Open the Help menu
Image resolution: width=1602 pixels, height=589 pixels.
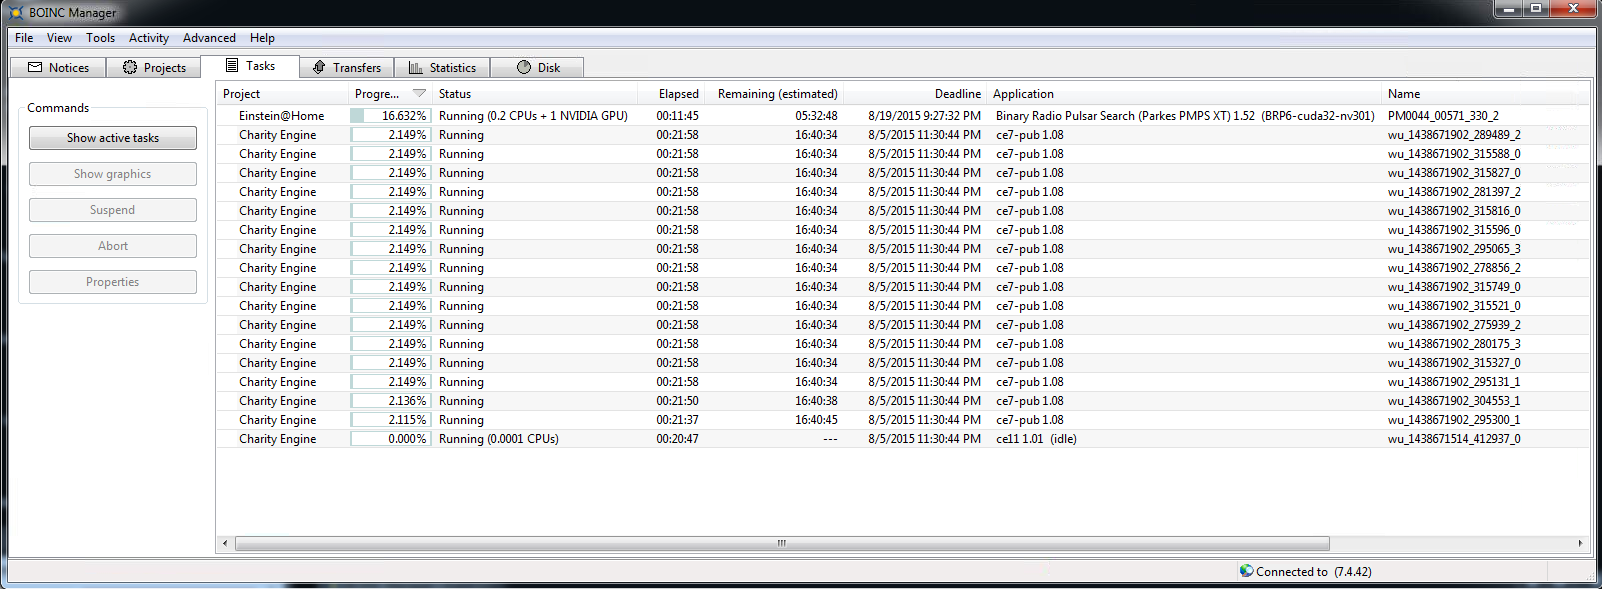point(262,38)
